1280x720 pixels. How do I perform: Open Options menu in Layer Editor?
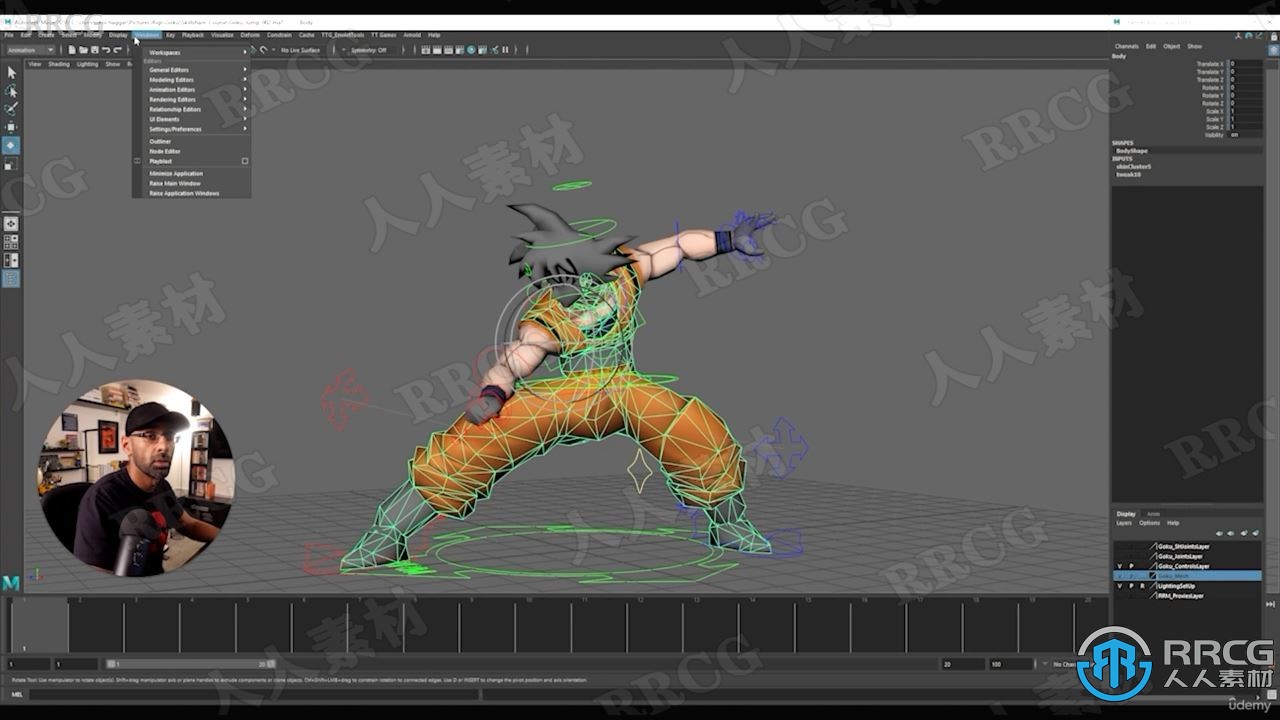(1150, 523)
